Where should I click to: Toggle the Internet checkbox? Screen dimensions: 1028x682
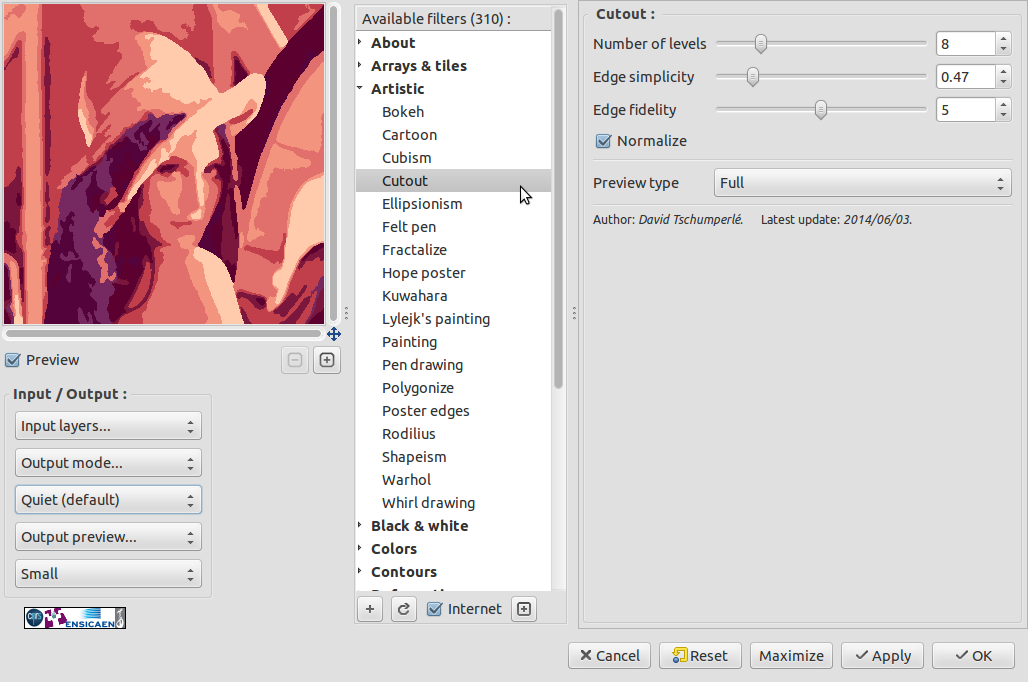(x=434, y=609)
